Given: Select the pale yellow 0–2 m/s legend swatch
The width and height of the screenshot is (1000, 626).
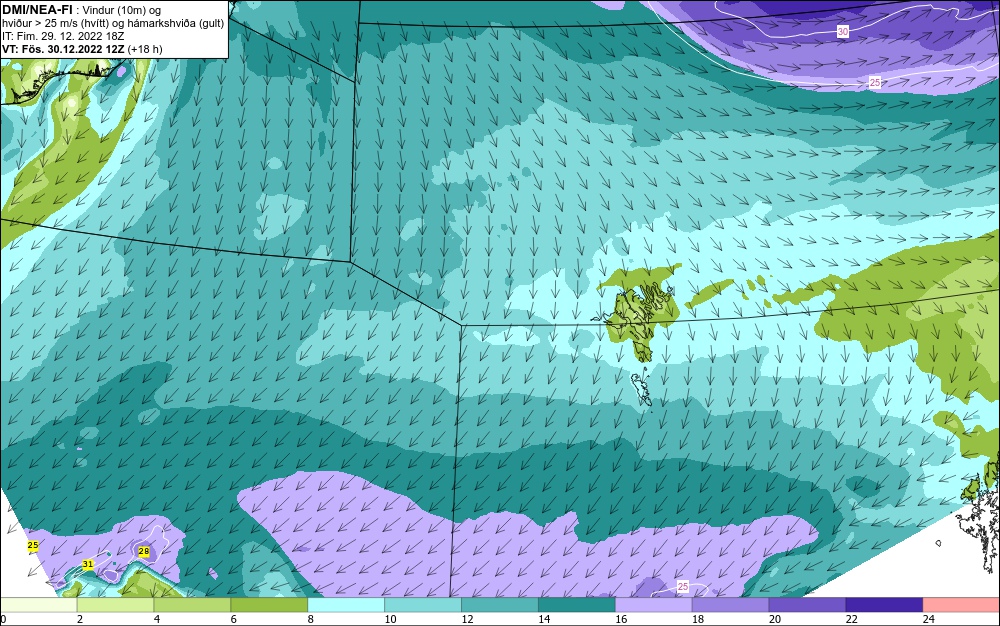Looking at the screenshot, I should click(38, 605).
